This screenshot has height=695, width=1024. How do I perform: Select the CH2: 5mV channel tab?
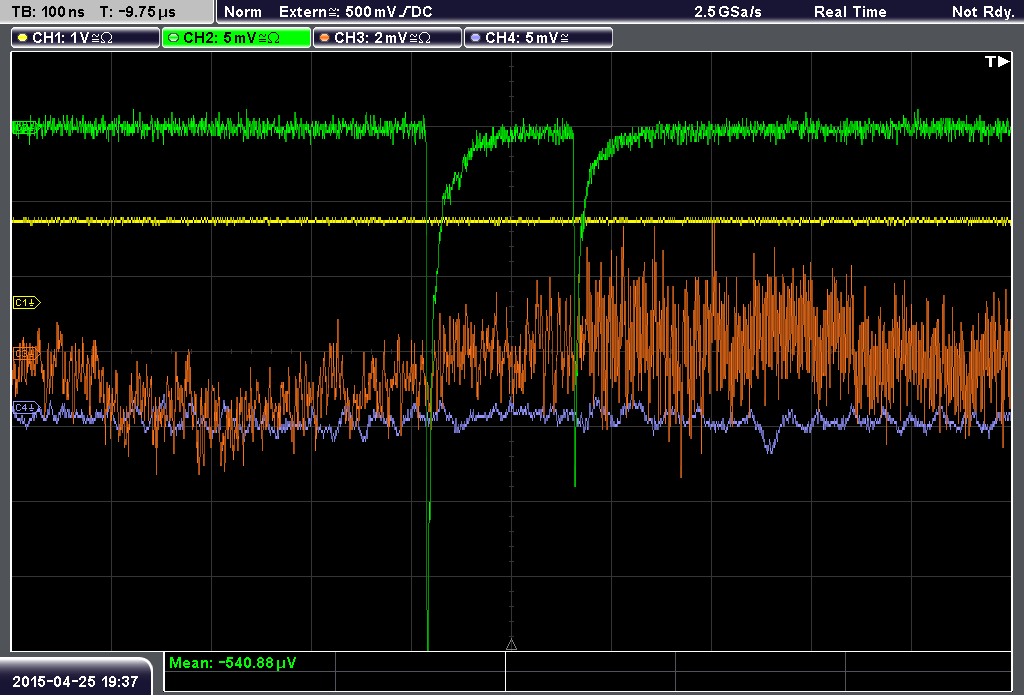(x=236, y=38)
